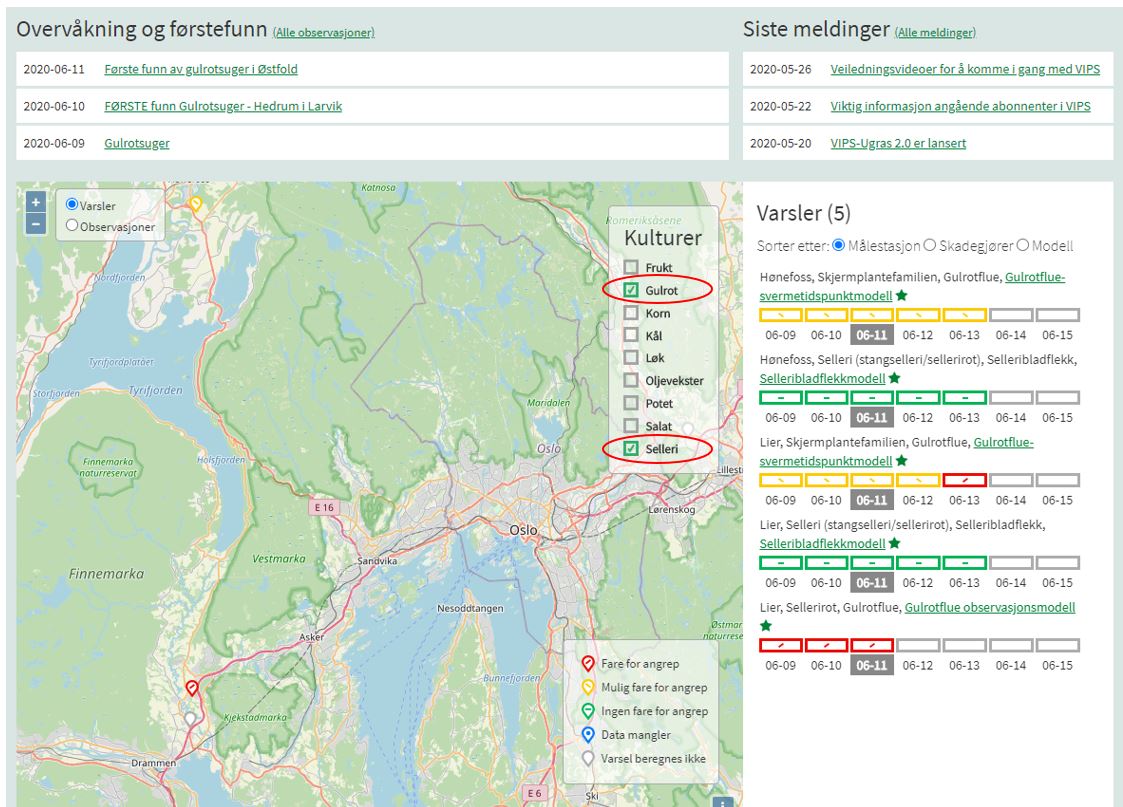Click the Overvåkning og førstefunn heading
The image size is (1123, 807).
coord(142,29)
